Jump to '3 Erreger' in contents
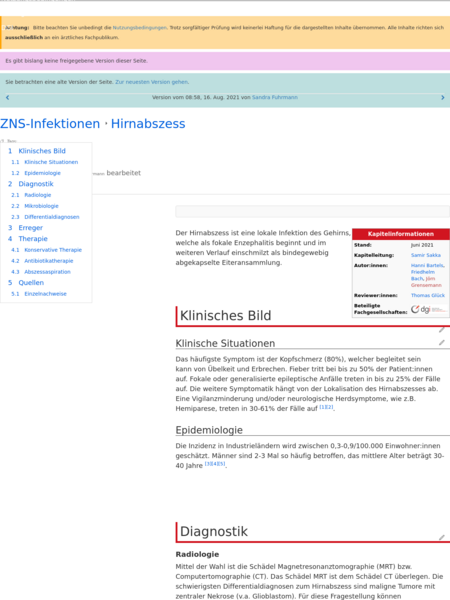 tap(25, 228)
